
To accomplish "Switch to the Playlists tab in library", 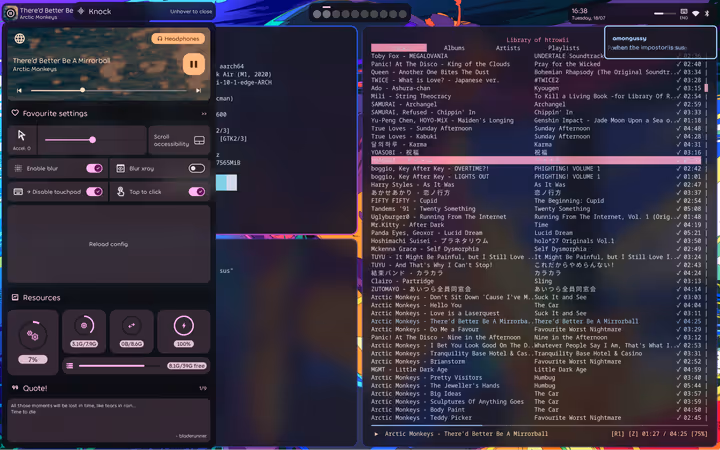I will coord(563,48).
